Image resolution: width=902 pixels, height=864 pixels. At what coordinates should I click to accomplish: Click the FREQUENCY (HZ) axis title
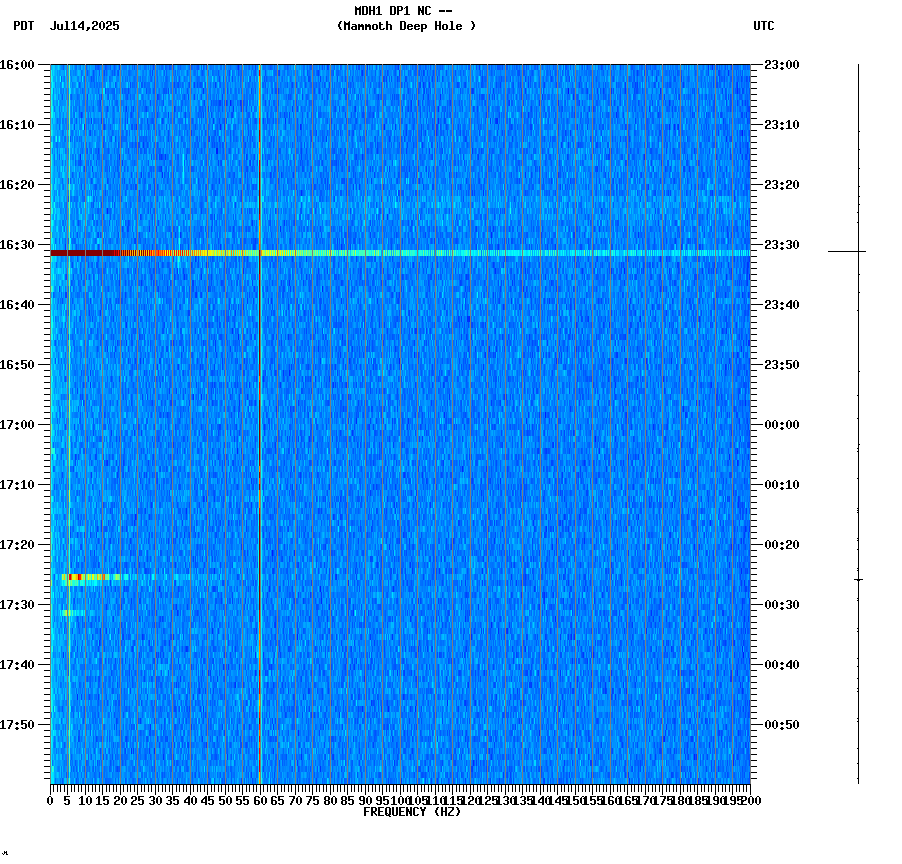pyautogui.click(x=412, y=810)
